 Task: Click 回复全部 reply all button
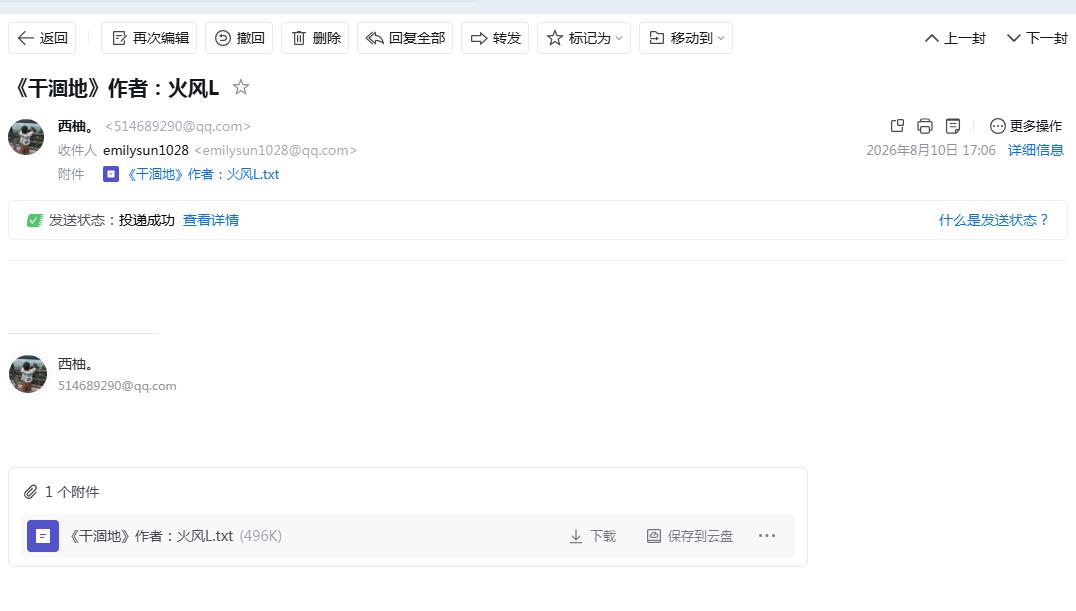(x=405, y=38)
